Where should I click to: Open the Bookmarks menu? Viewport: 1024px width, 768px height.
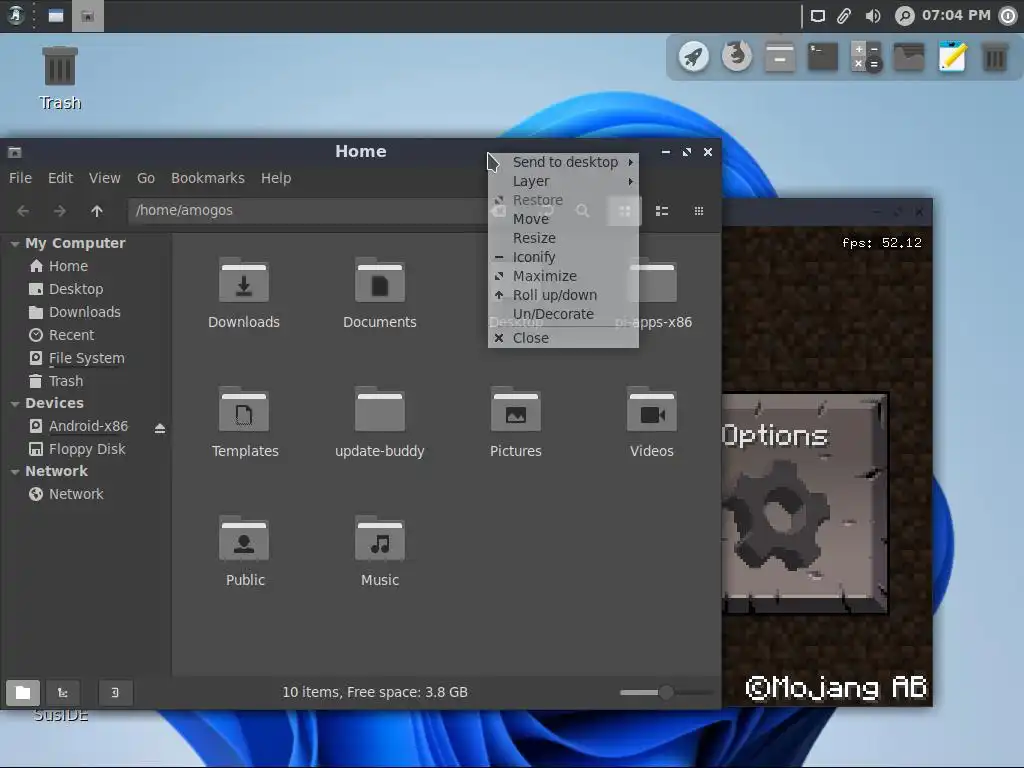[208, 178]
